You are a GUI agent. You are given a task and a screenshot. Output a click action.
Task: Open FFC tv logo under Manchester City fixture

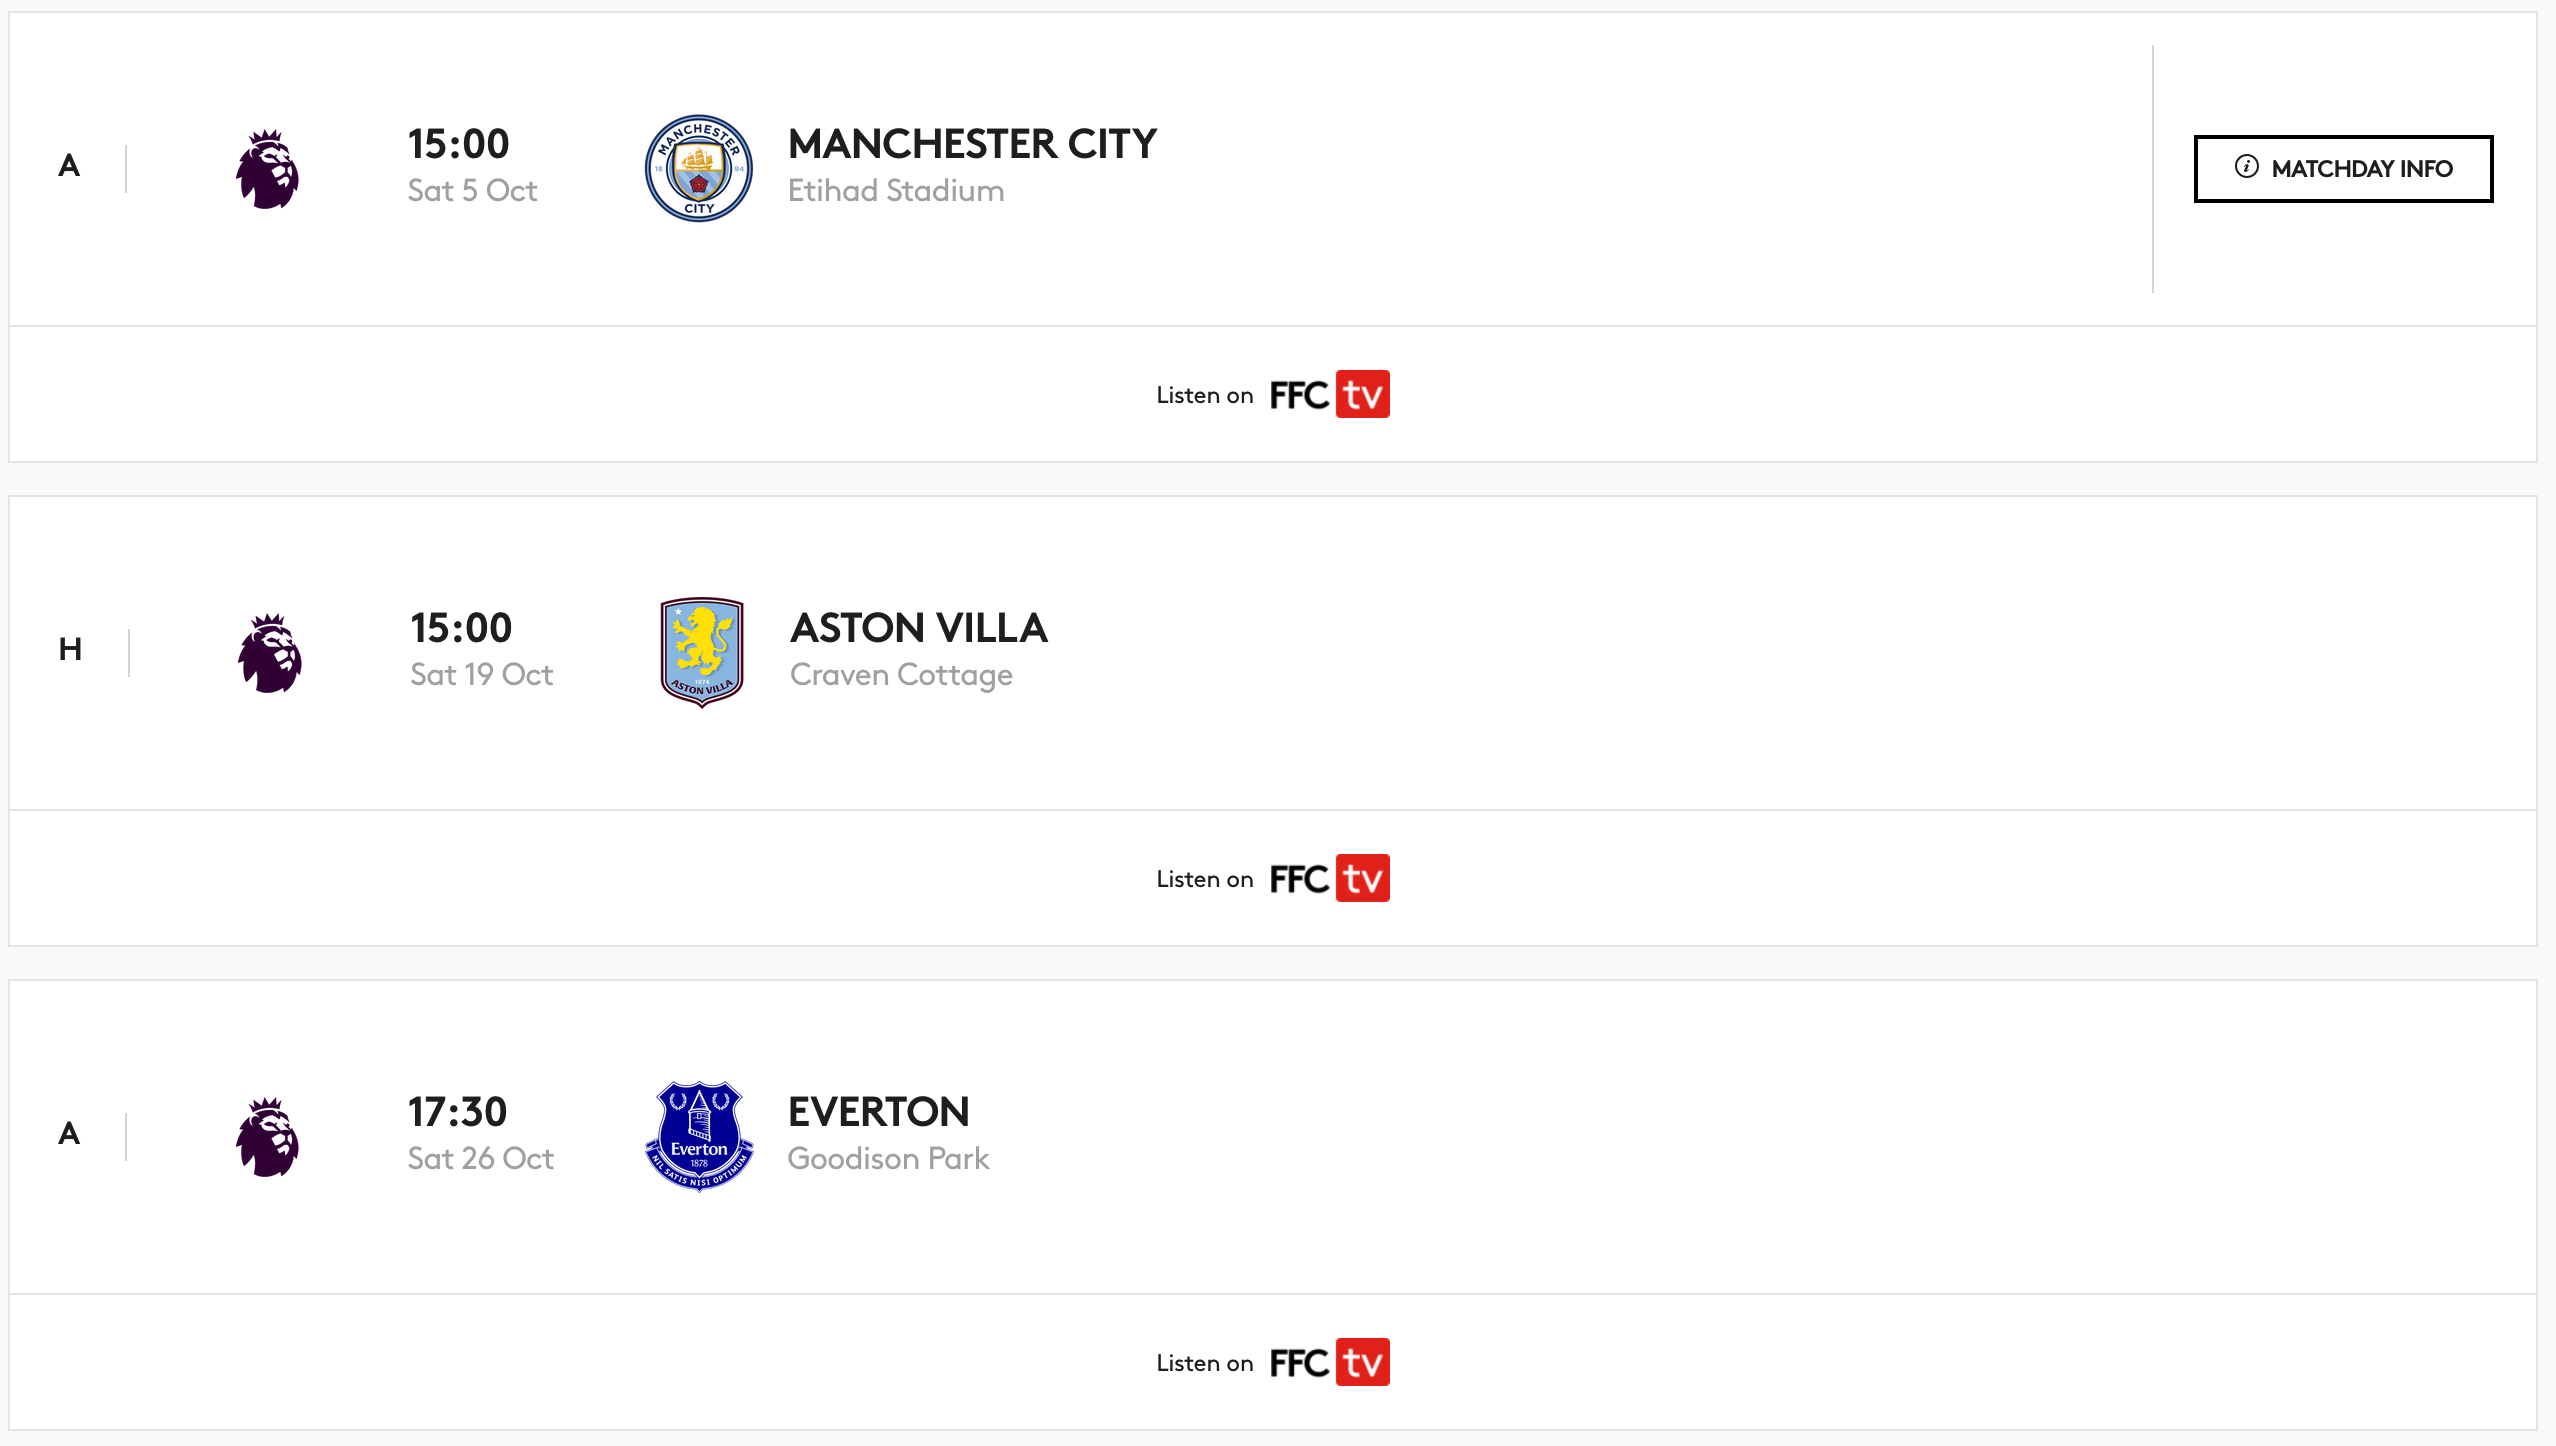[1330, 394]
